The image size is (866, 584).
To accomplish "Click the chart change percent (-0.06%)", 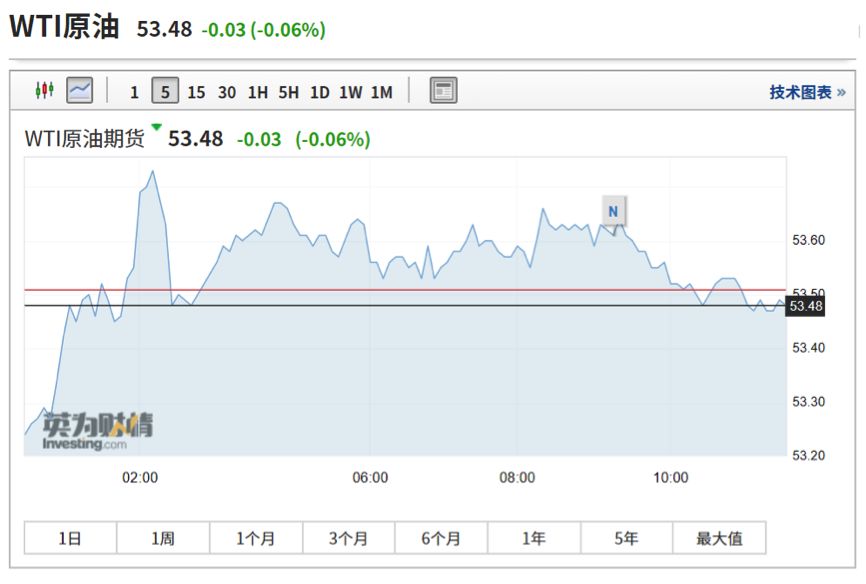I will tap(333, 139).
